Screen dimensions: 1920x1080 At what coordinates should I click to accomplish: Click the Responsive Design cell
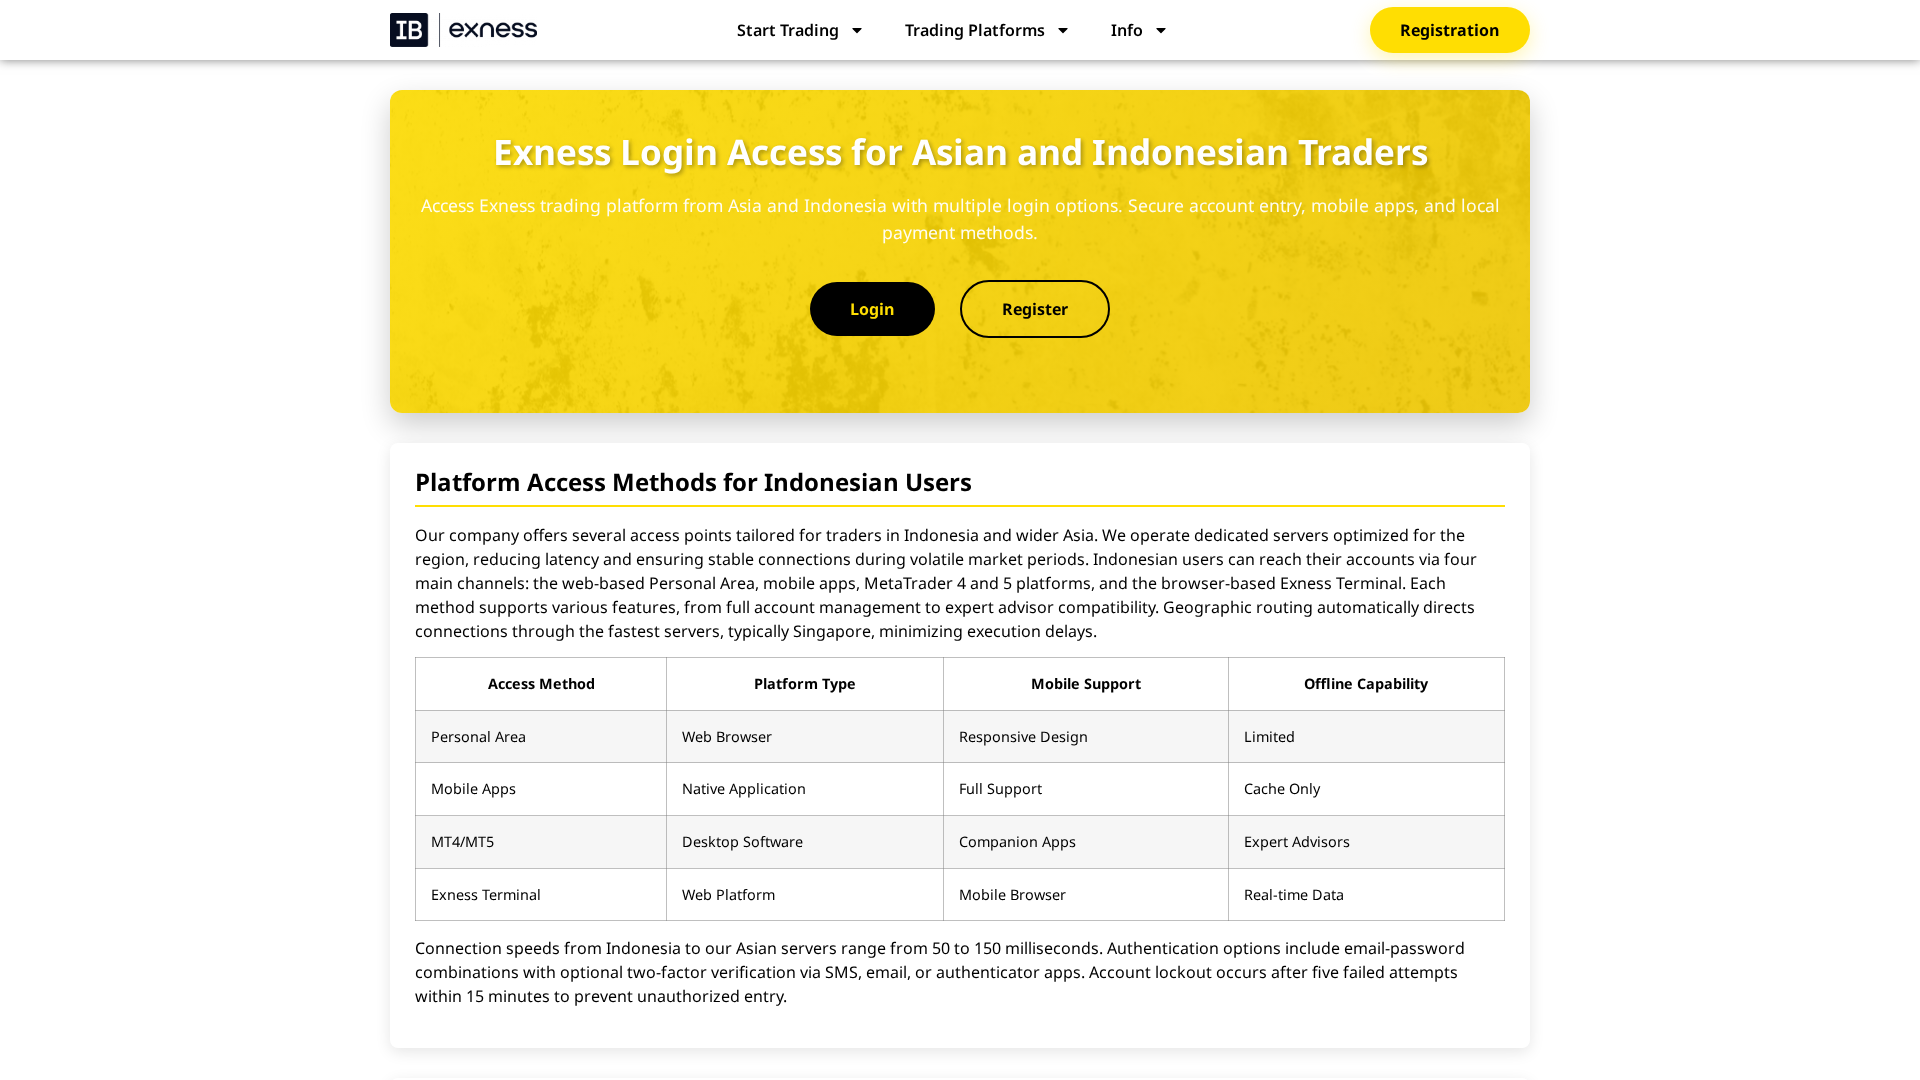1086,737
